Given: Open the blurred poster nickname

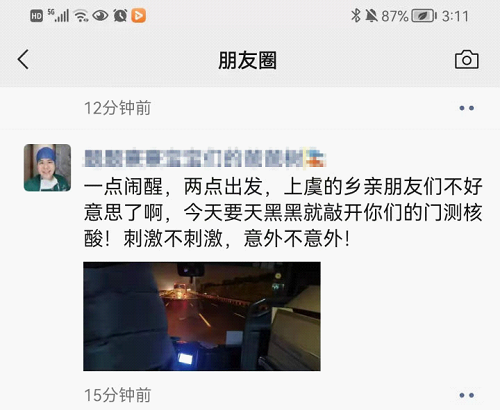Looking at the screenshot, I should coord(205,158).
